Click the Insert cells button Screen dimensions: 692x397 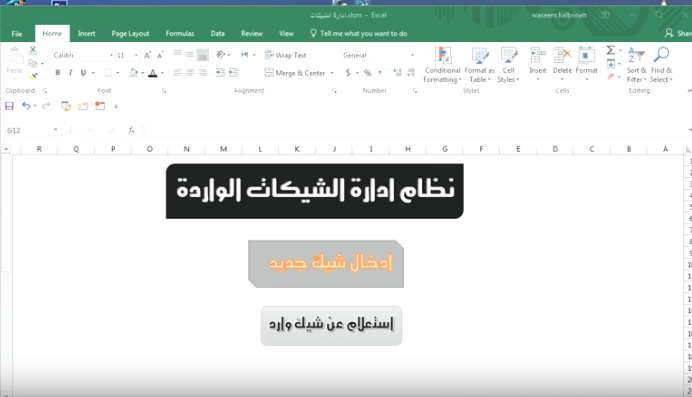tap(538, 64)
